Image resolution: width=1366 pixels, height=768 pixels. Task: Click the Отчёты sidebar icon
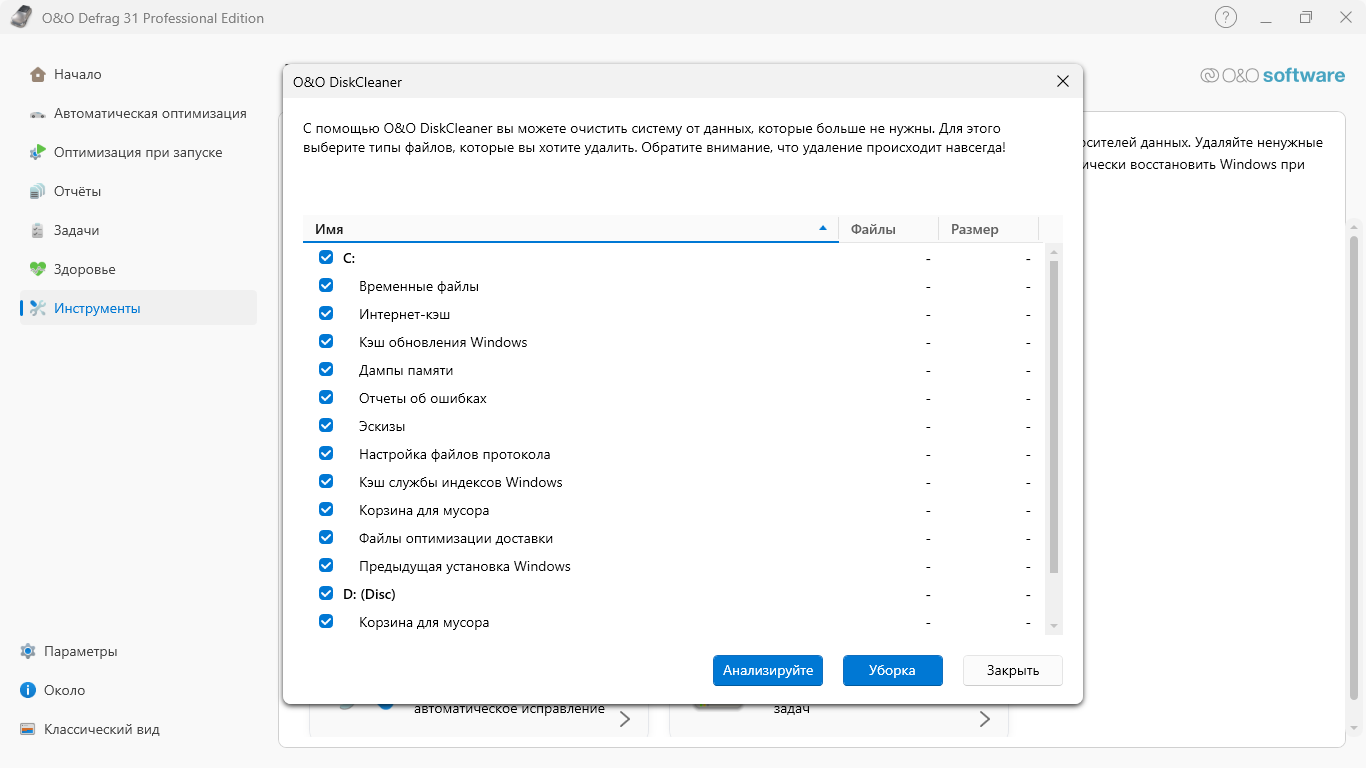38,191
